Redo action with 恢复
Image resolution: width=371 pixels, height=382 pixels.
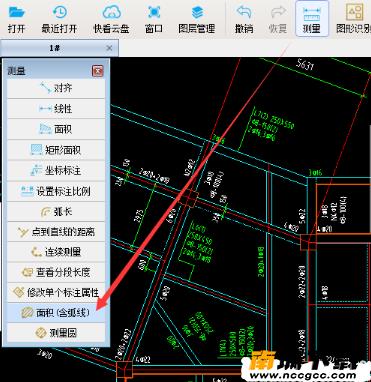pyautogui.click(x=277, y=18)
